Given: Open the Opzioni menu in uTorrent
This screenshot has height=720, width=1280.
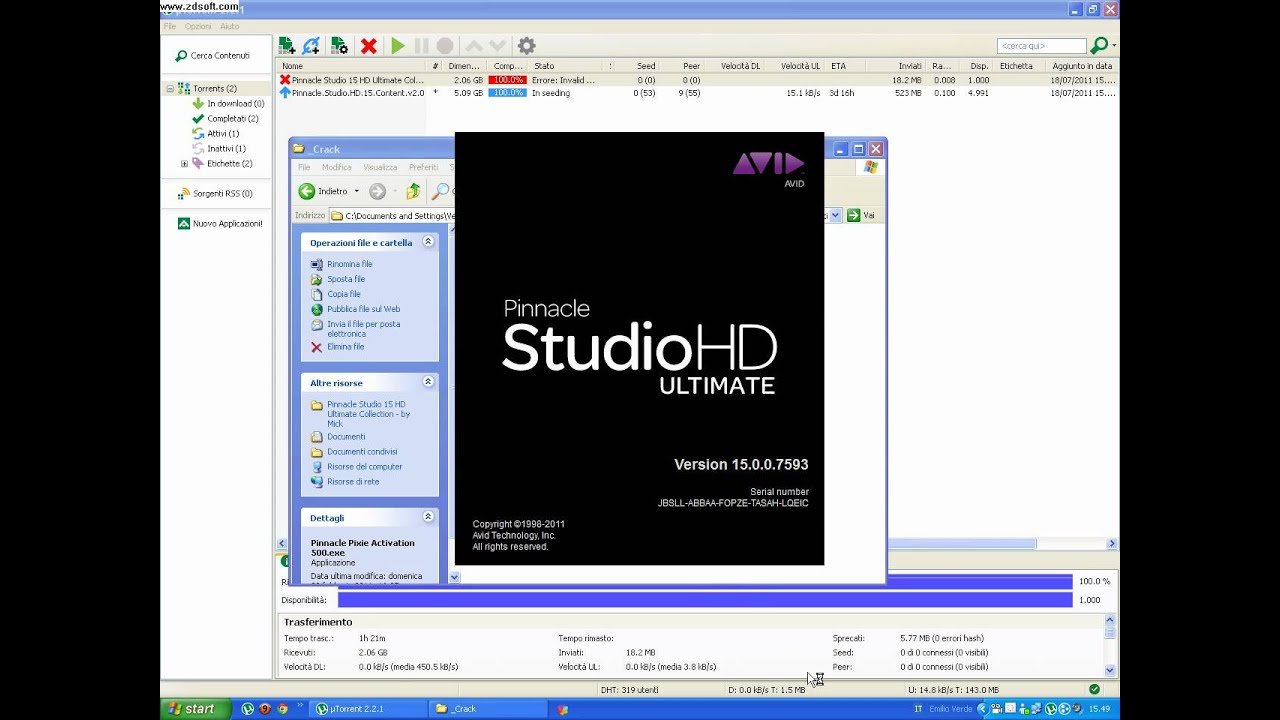Looking at the screenshot, I should pyautogui.click(x=198, y=27).
